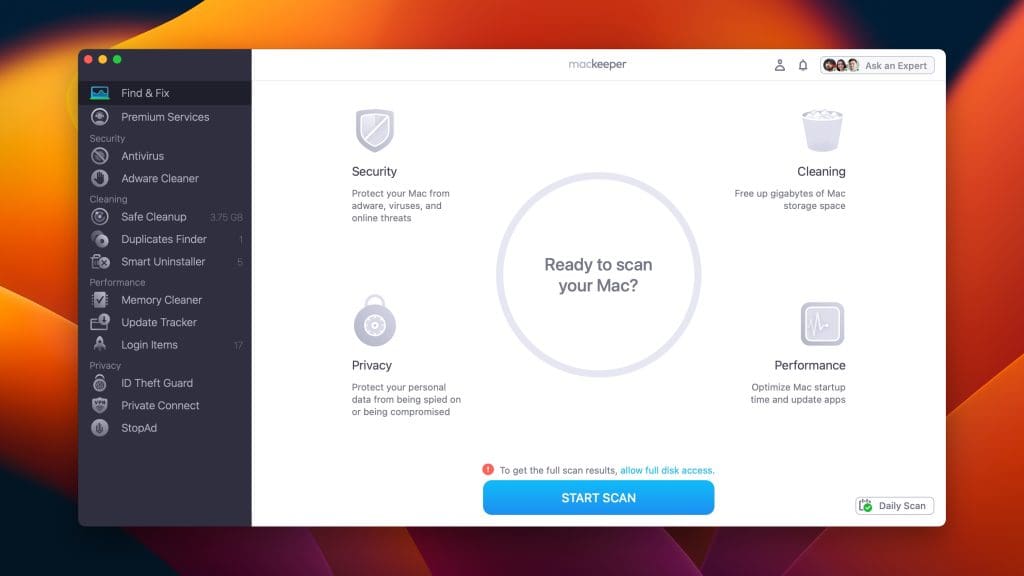The image size is (1024, 576).
Task: Click 'Optimize Mac startup time and update apps'
Action: tap(797, 393)
